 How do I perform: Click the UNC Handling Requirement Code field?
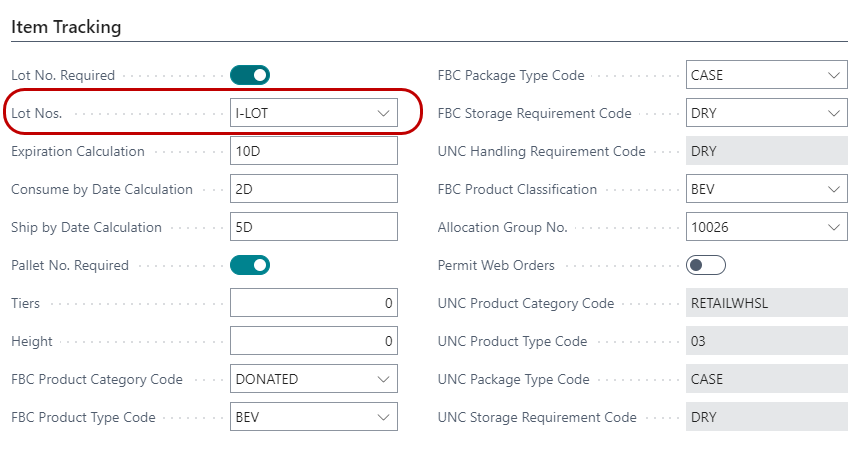[x=766, y=152]
